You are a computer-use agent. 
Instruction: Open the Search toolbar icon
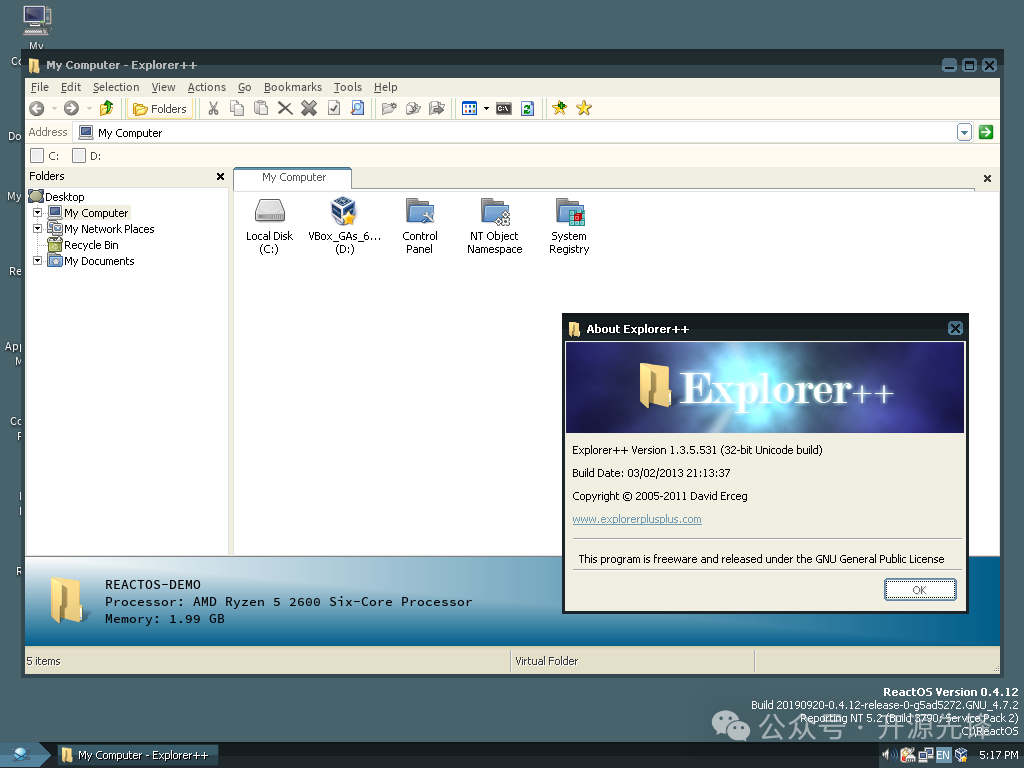[357, 108]
